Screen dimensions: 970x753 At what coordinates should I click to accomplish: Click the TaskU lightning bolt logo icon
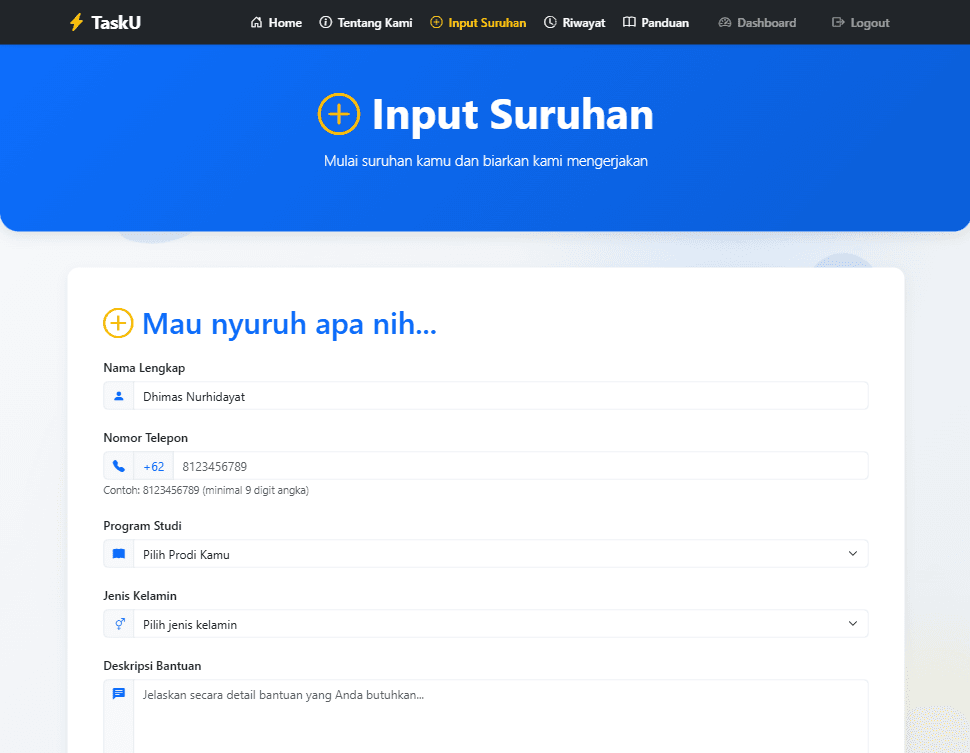pyautogui.click(x=76, y=22)
